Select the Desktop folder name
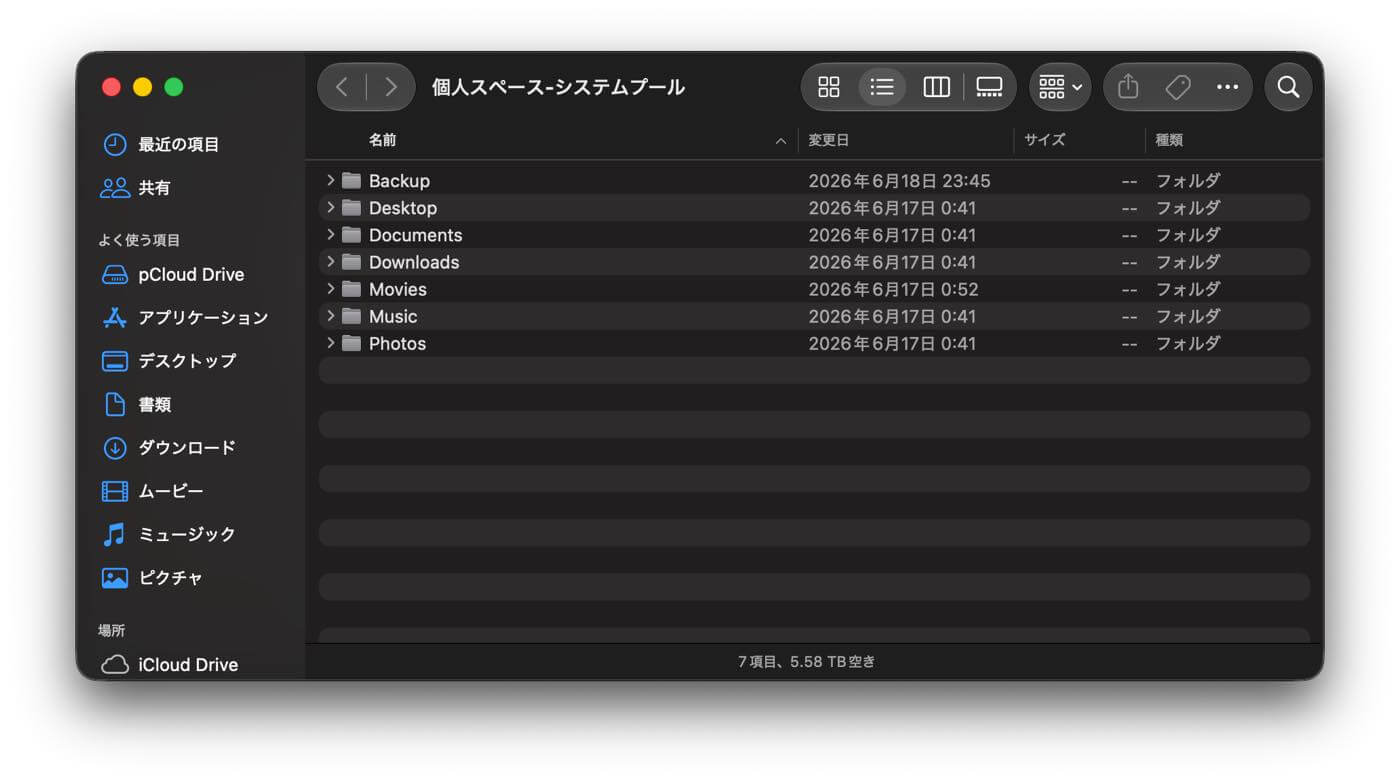This screenshot has width=1400, height=781. pos(403,208)
